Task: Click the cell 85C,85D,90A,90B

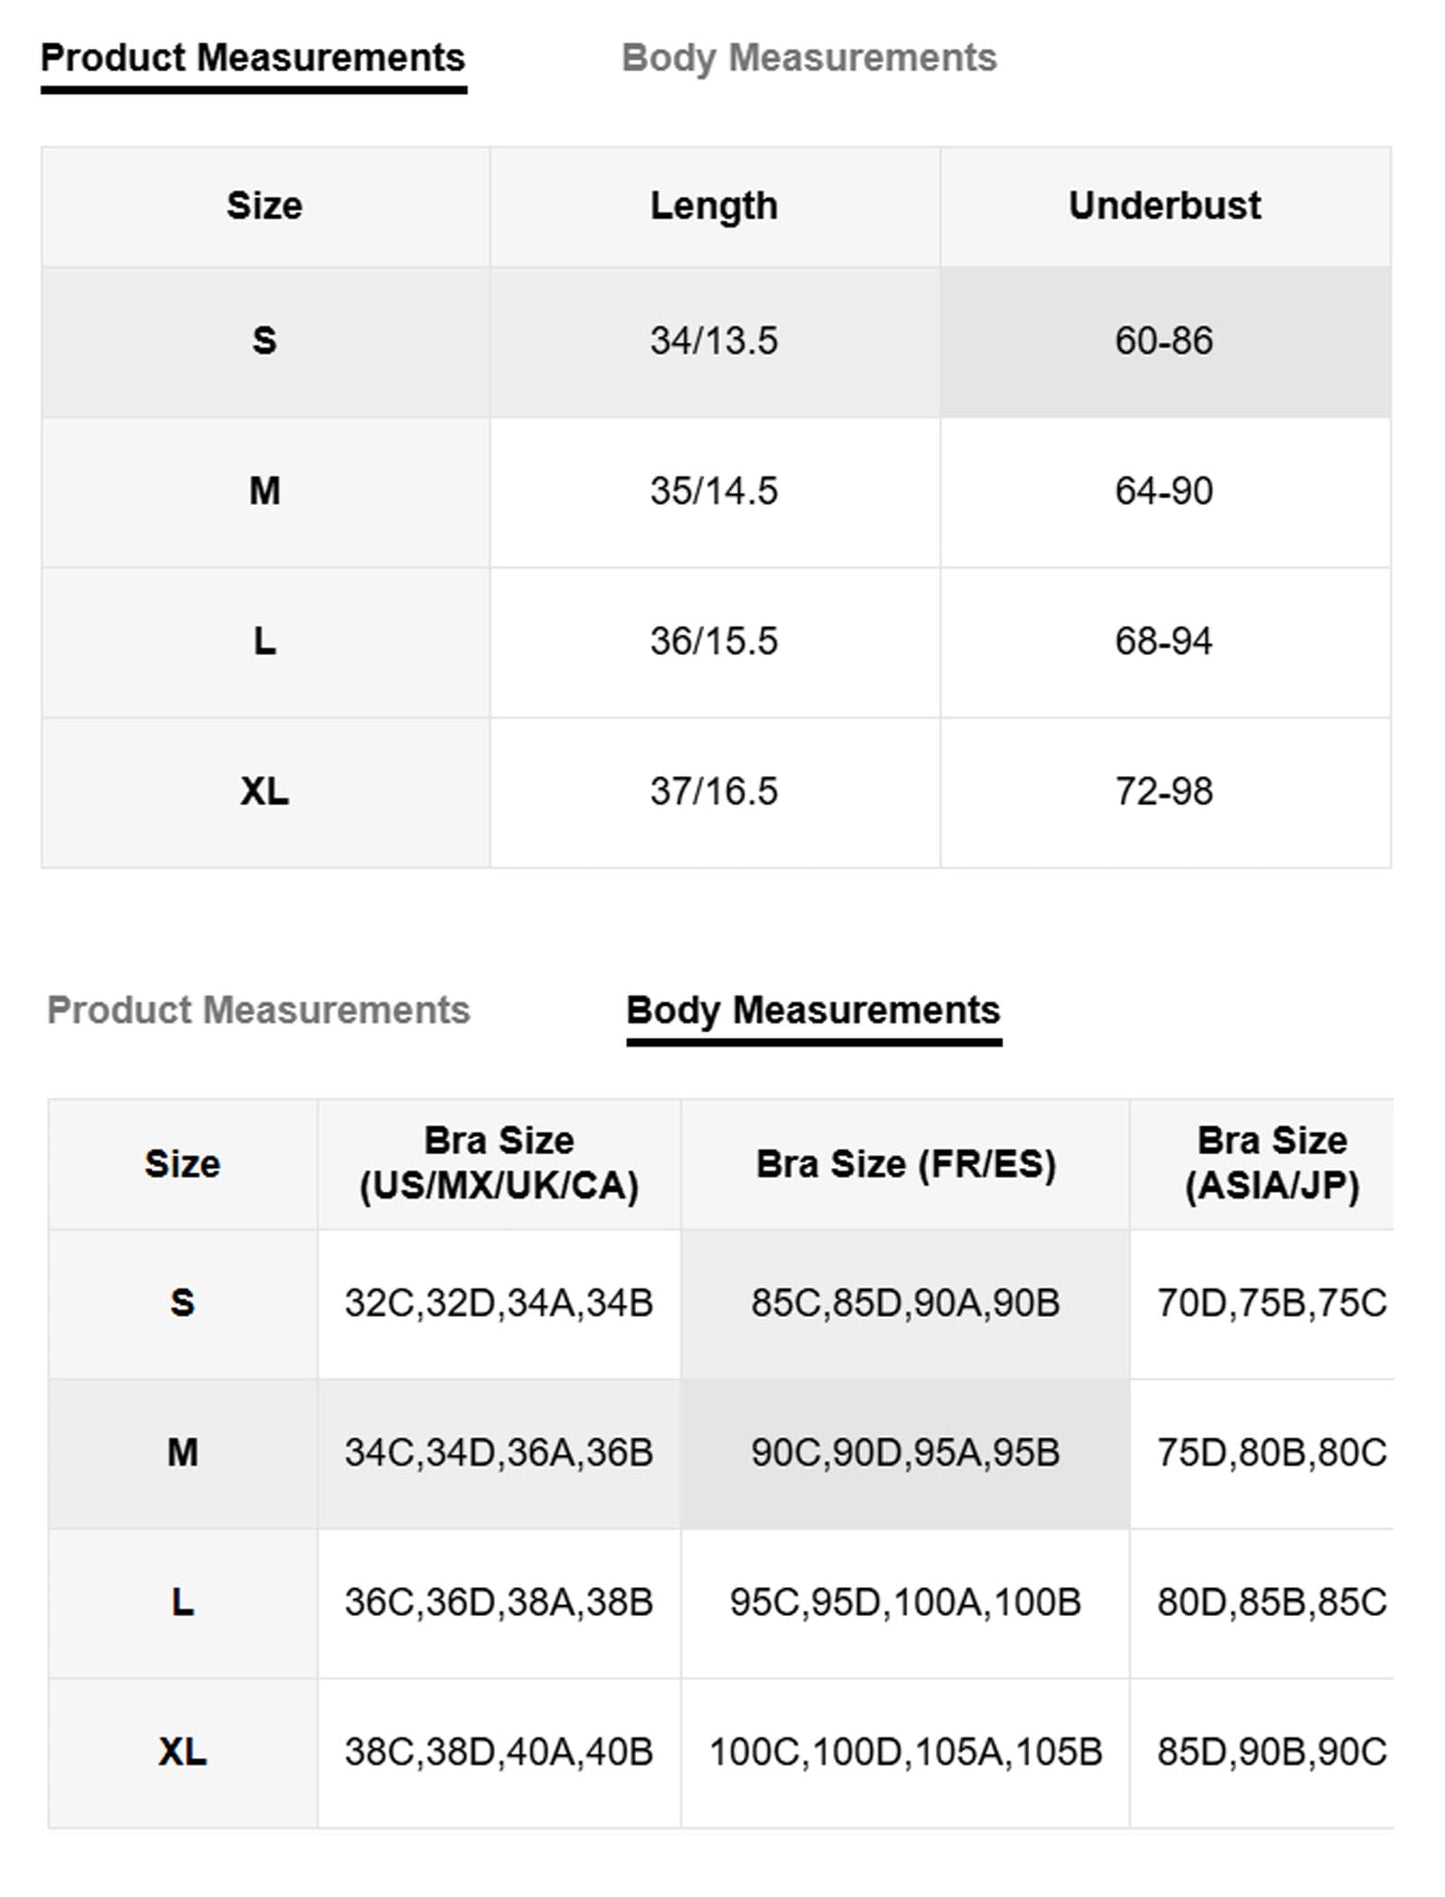Action: pyautogui.click(x=906, y=1304)
